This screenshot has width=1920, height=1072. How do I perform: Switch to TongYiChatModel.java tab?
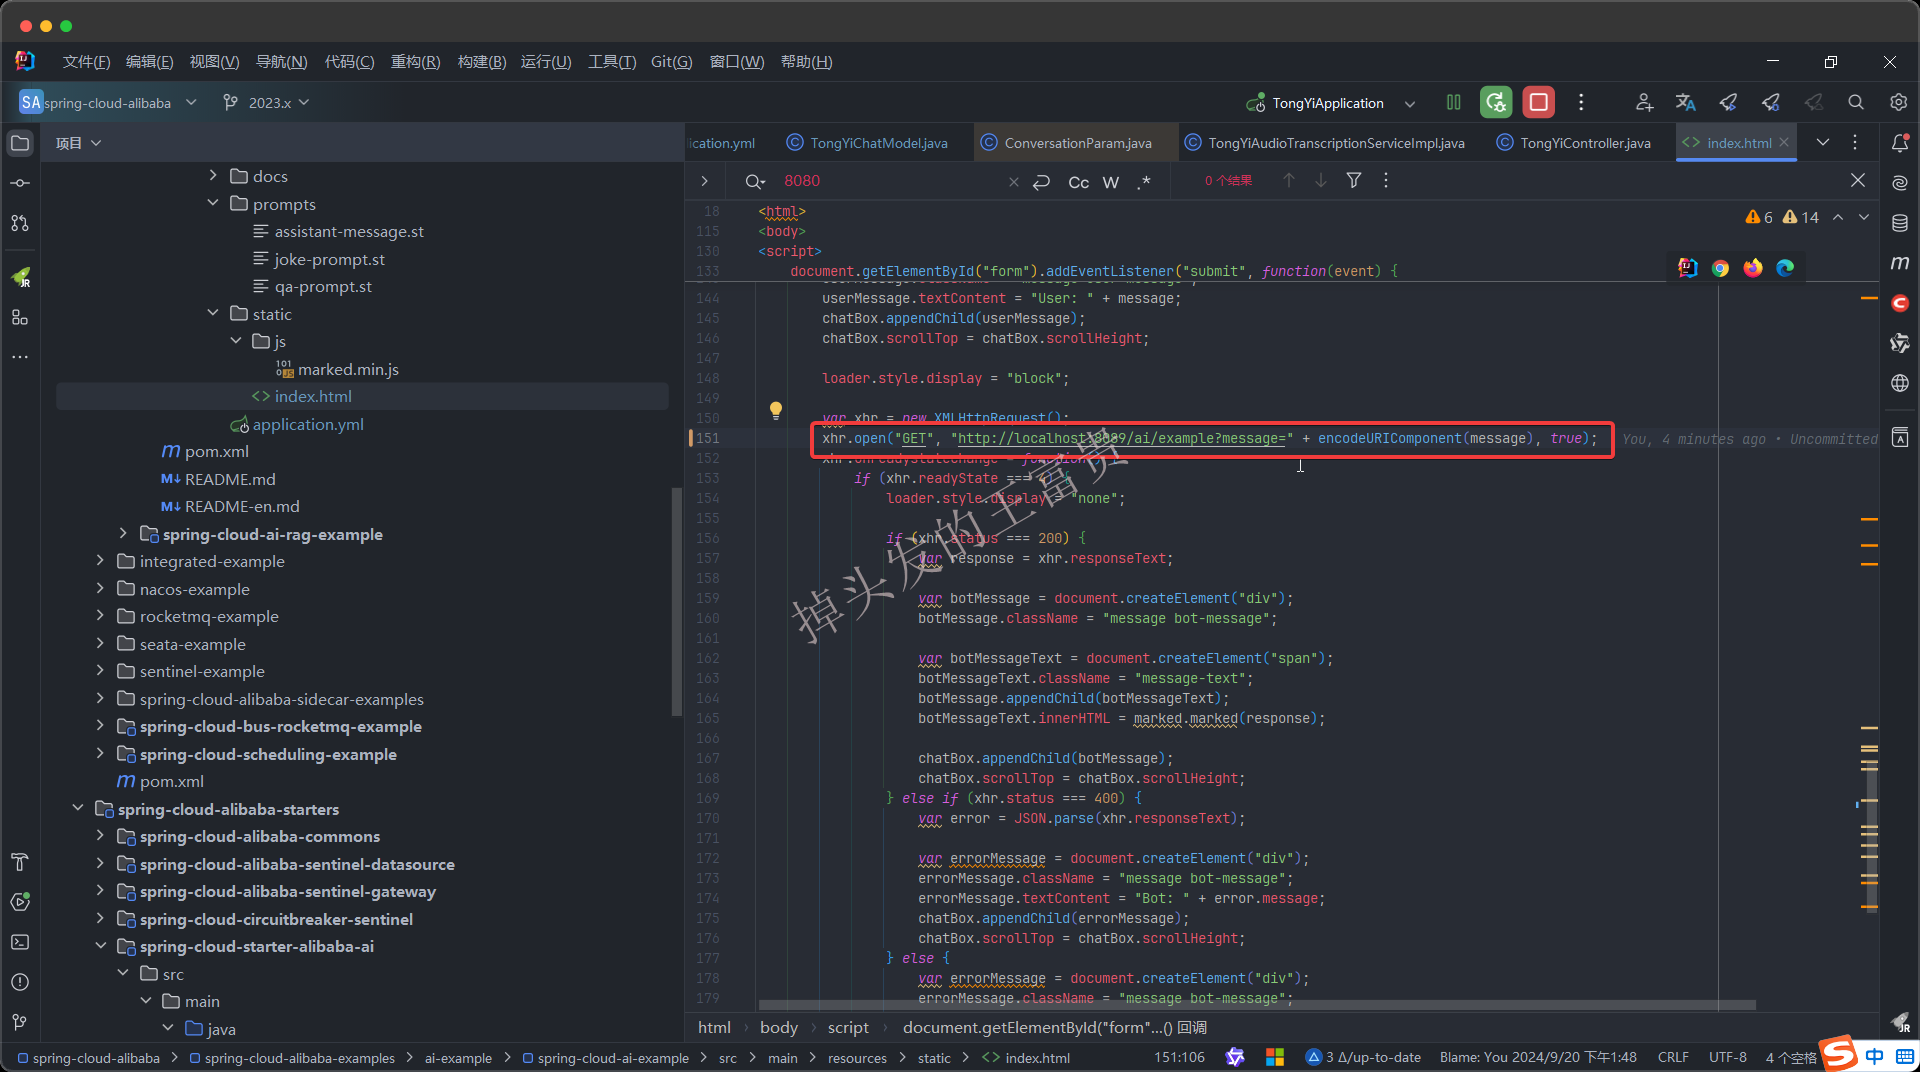(x=868, y=143)
